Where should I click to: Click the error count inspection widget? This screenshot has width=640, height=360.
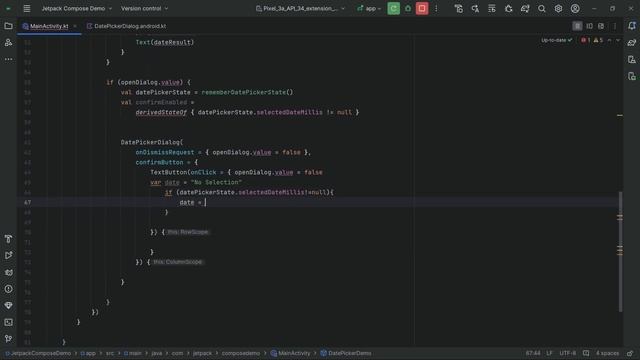[586, 40]
